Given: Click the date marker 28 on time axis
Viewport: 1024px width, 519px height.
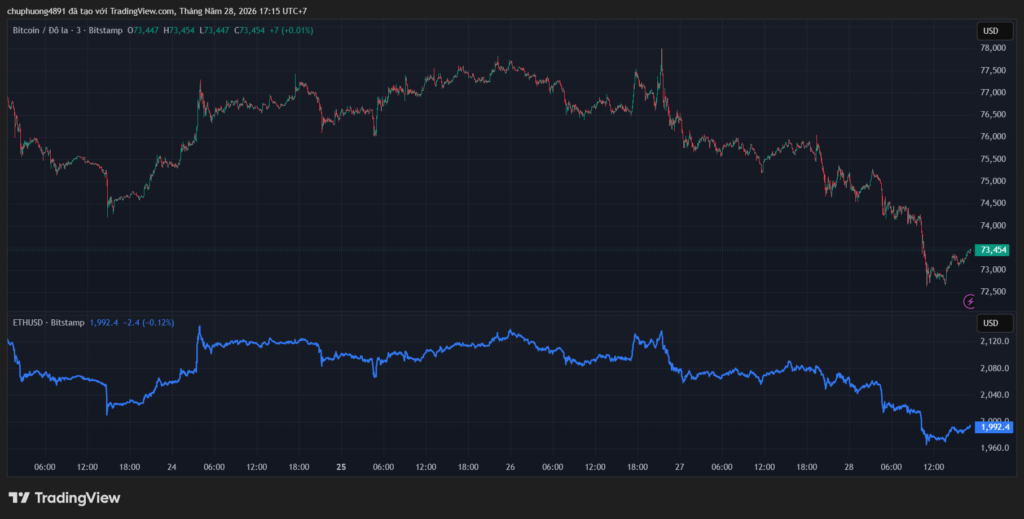Looking at the screenshot, I should click(x=848, y=467).
